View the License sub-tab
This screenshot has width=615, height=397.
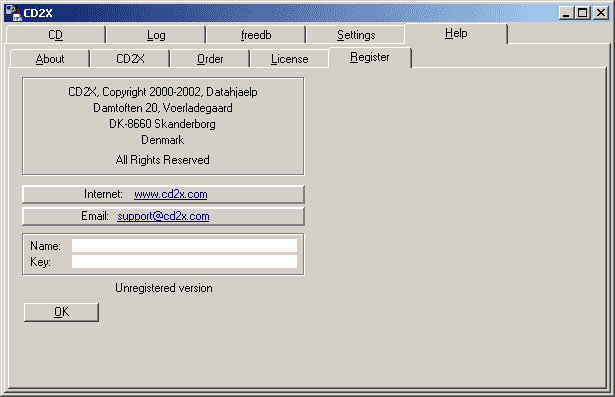coord(289,59)
